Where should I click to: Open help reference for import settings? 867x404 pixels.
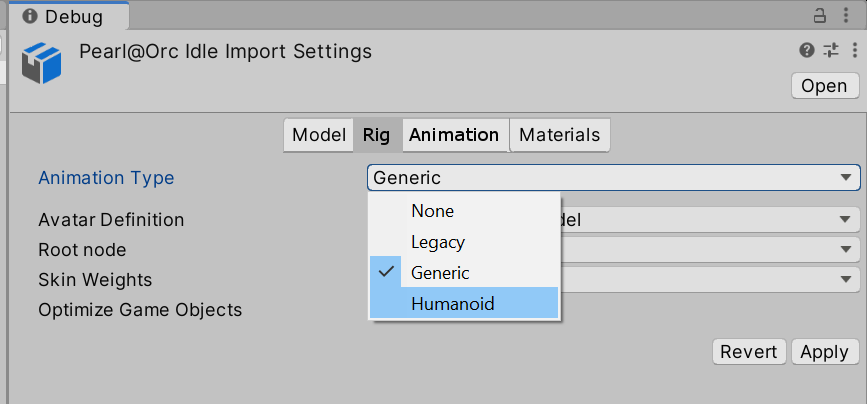(x=807, y=51)
